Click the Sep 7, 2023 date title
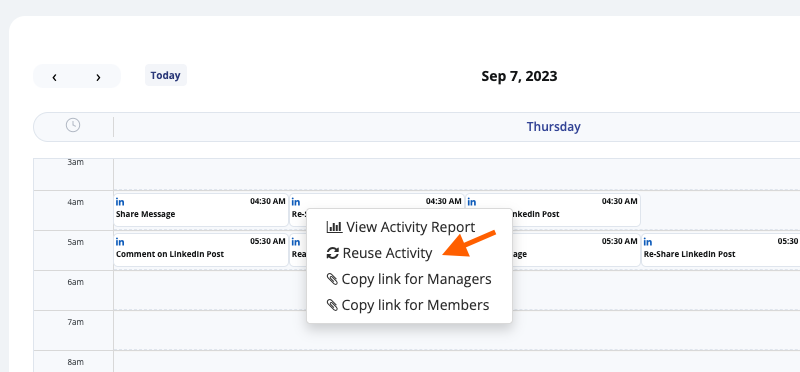 coord(519,77)
